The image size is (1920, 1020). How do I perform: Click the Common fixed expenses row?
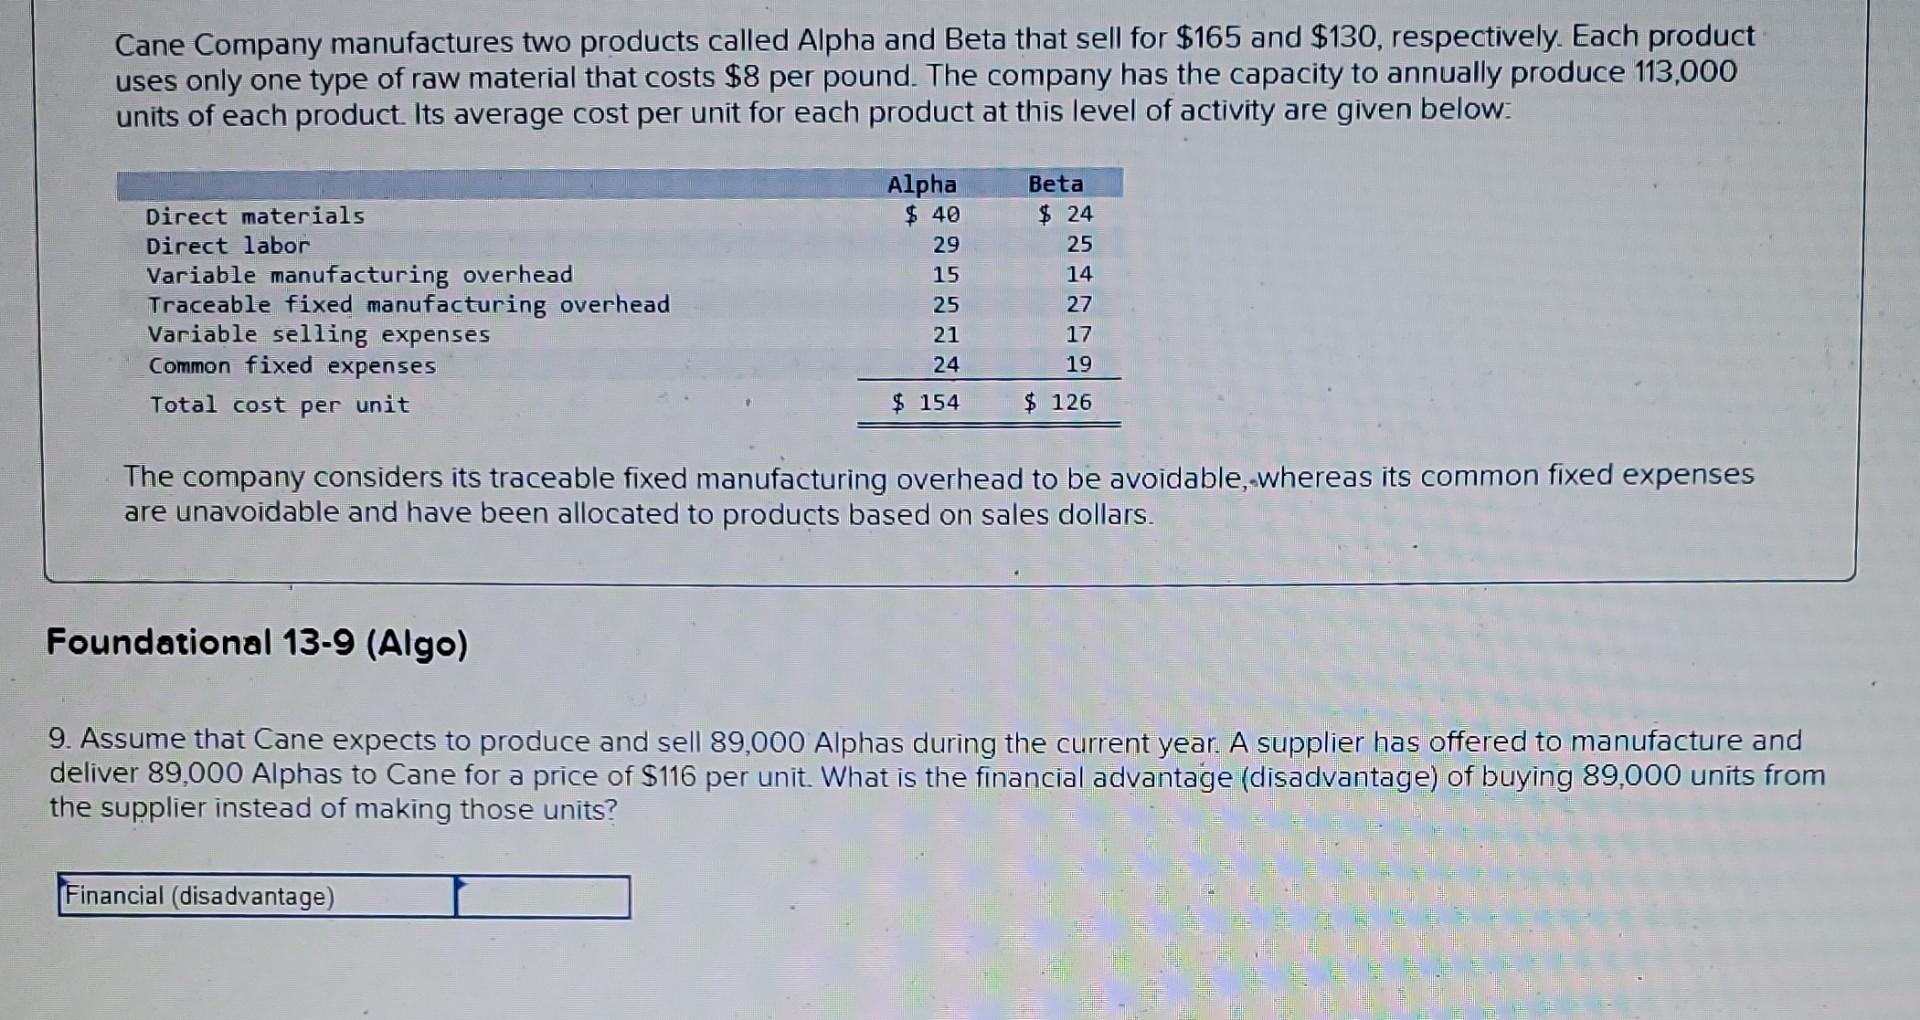[291, 365]
